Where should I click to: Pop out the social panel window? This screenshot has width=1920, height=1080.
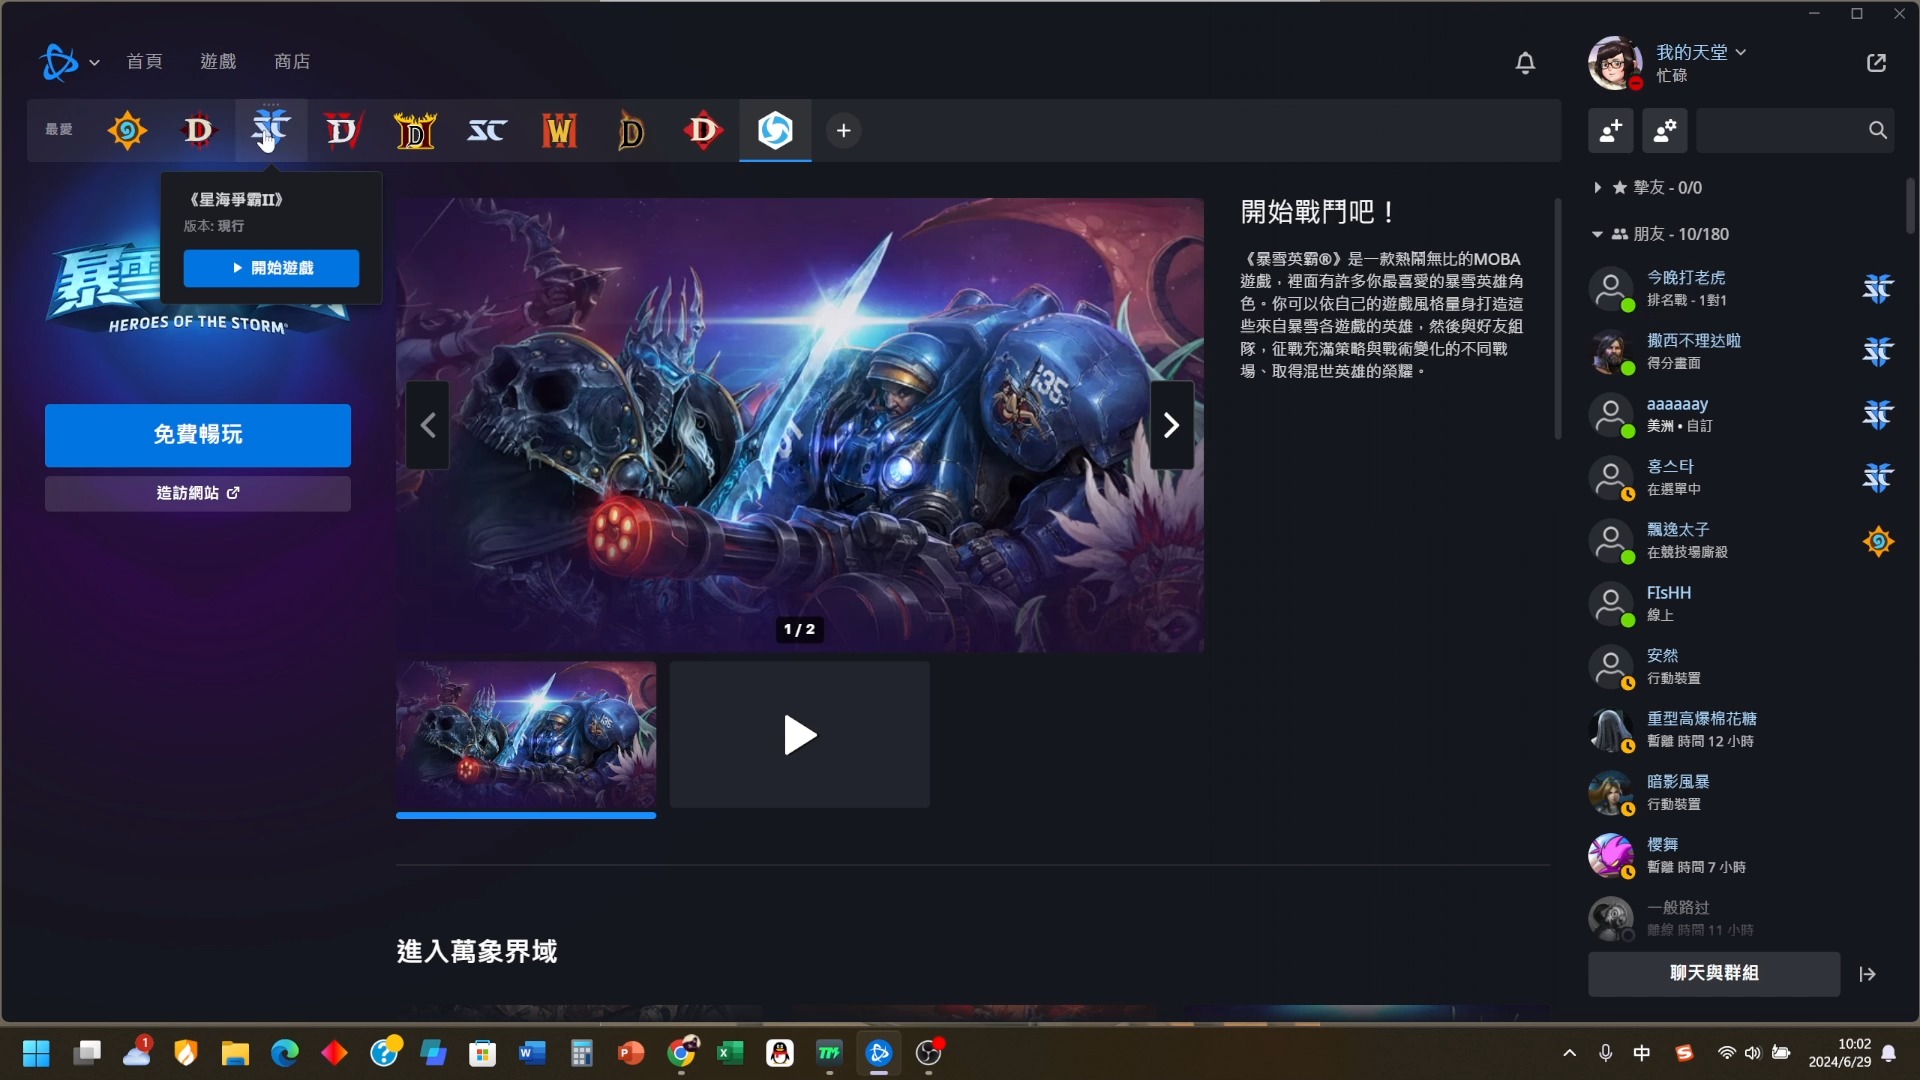[1876, 63]
